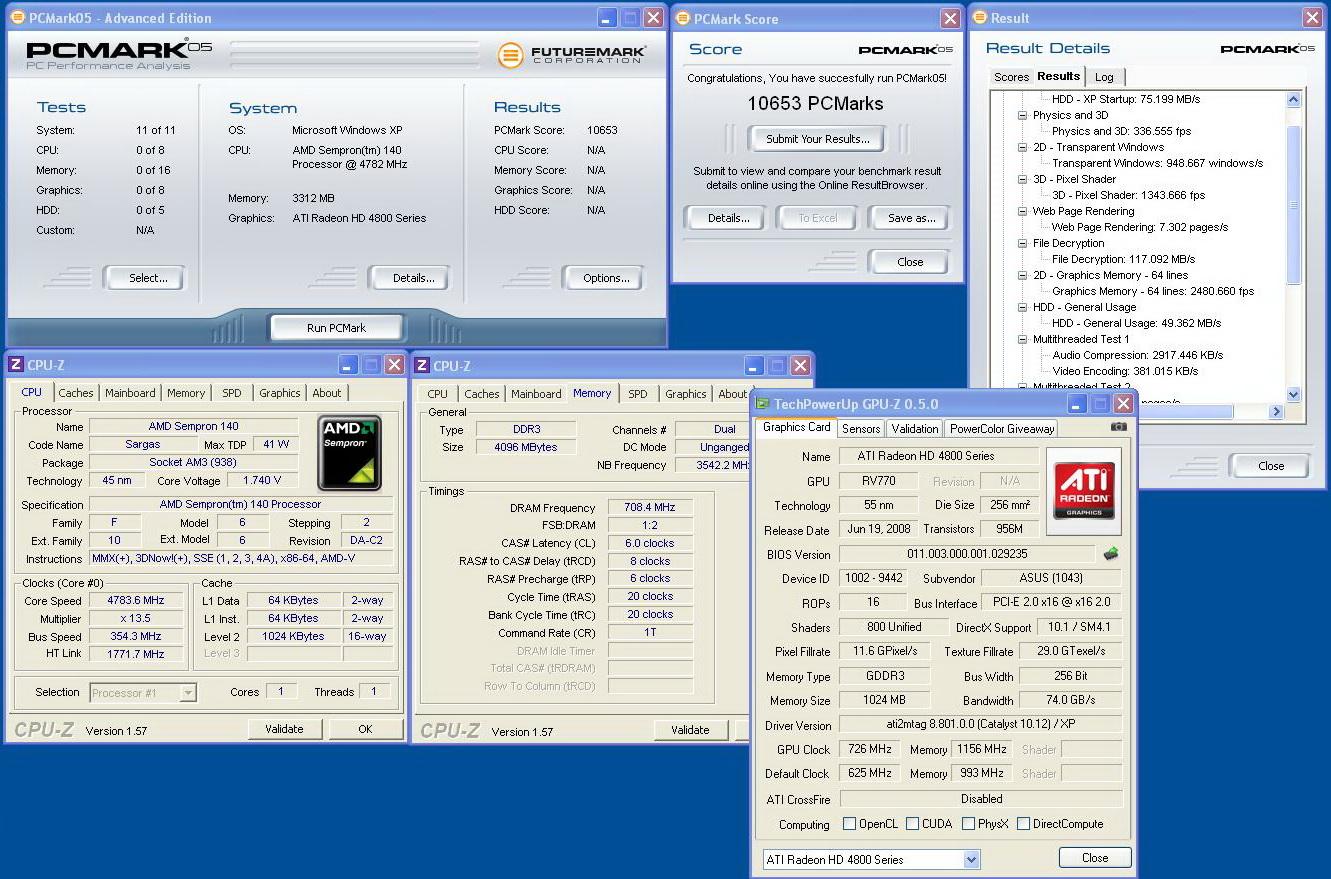
Task: Open the PowerColor Giveaway tab
Action: click(1002, 429)
